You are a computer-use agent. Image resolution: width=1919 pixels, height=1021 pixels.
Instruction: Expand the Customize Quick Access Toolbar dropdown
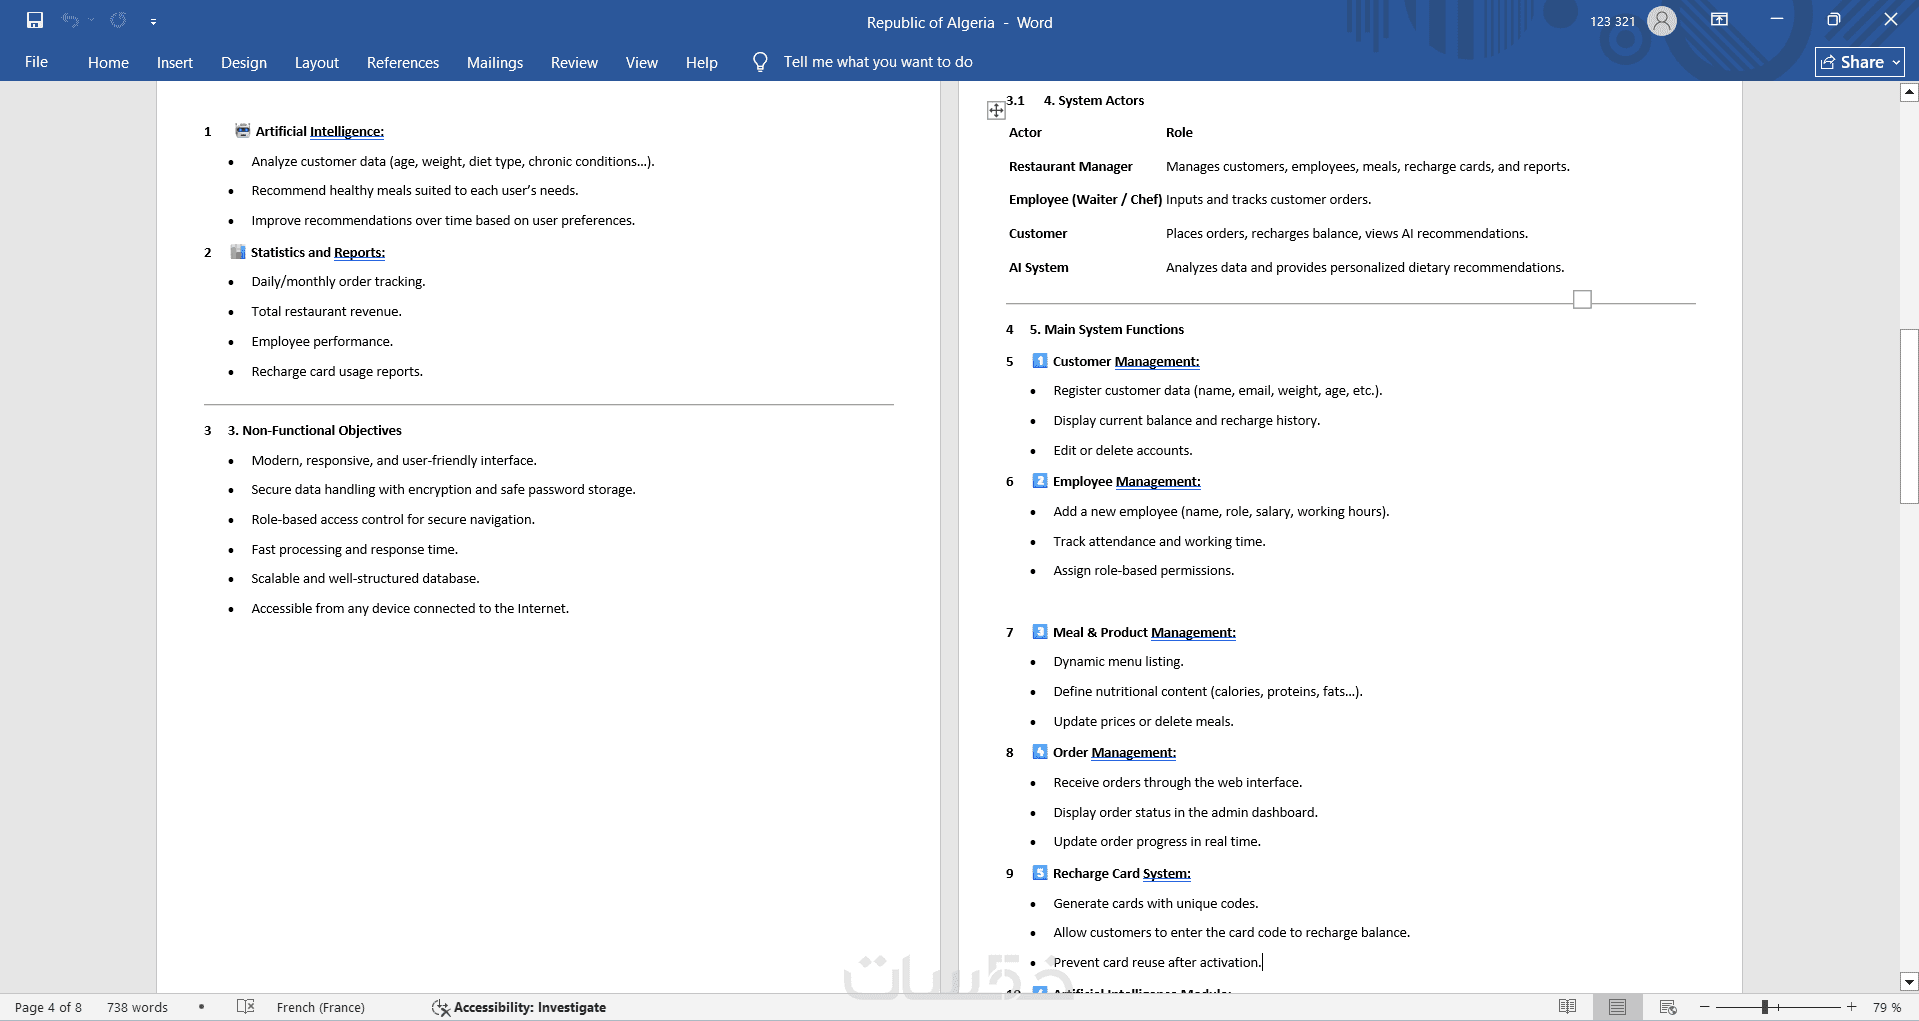pos(153,21)
